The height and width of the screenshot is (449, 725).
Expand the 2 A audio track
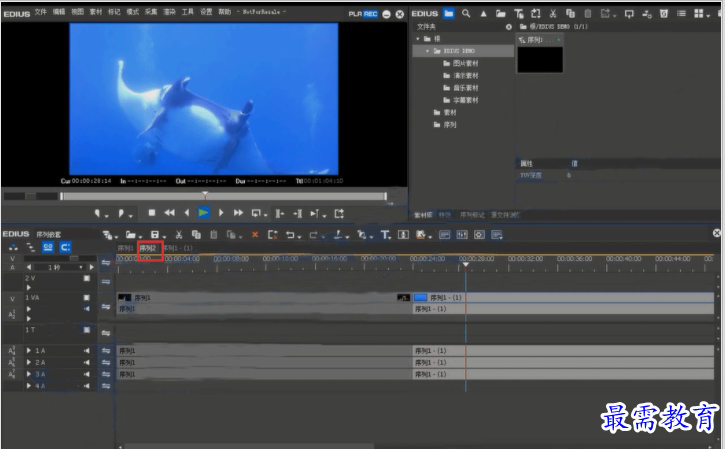29,363
